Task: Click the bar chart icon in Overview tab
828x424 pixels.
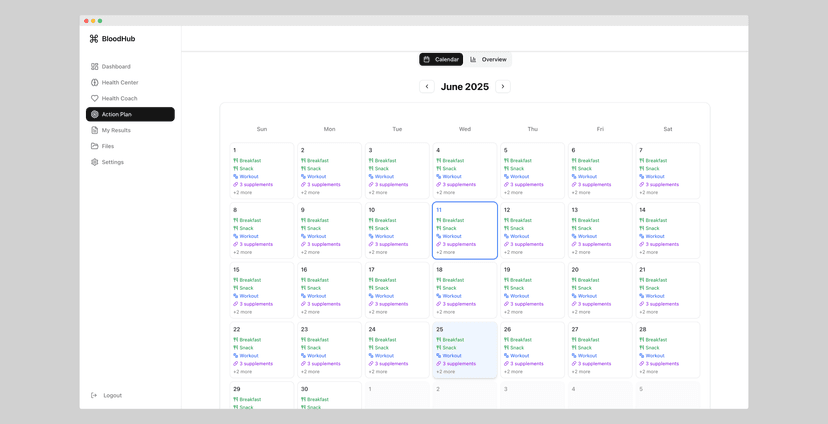Action: coord(473,59)
